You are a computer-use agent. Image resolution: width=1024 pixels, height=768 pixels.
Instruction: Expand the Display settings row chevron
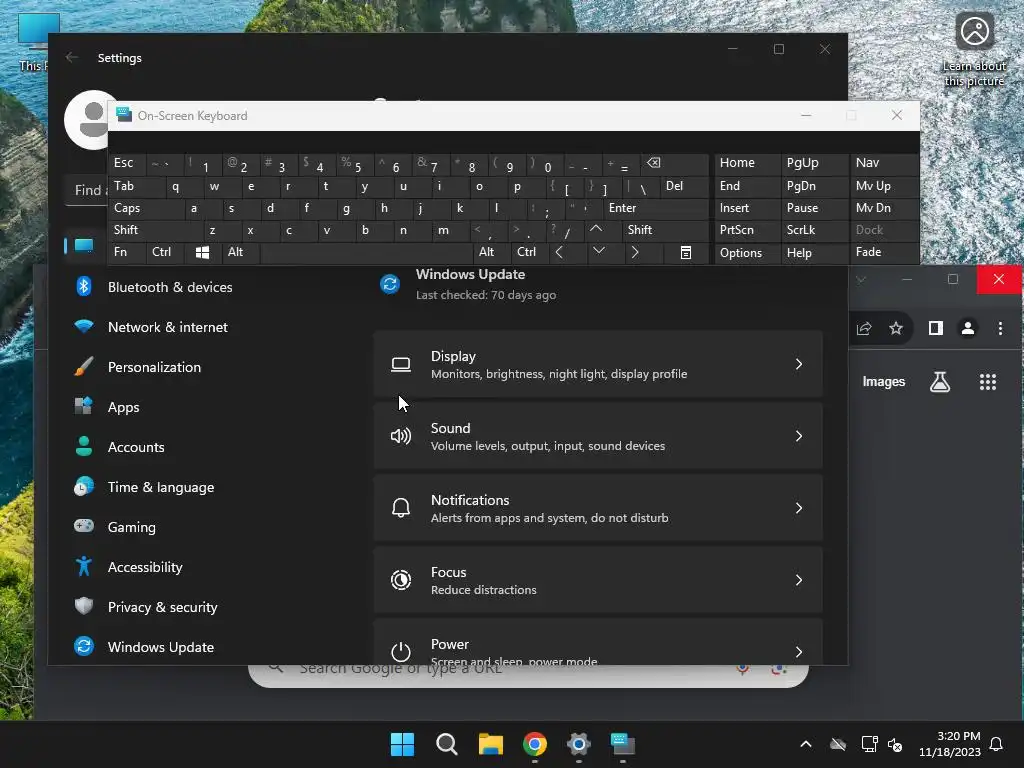point(799,364)
